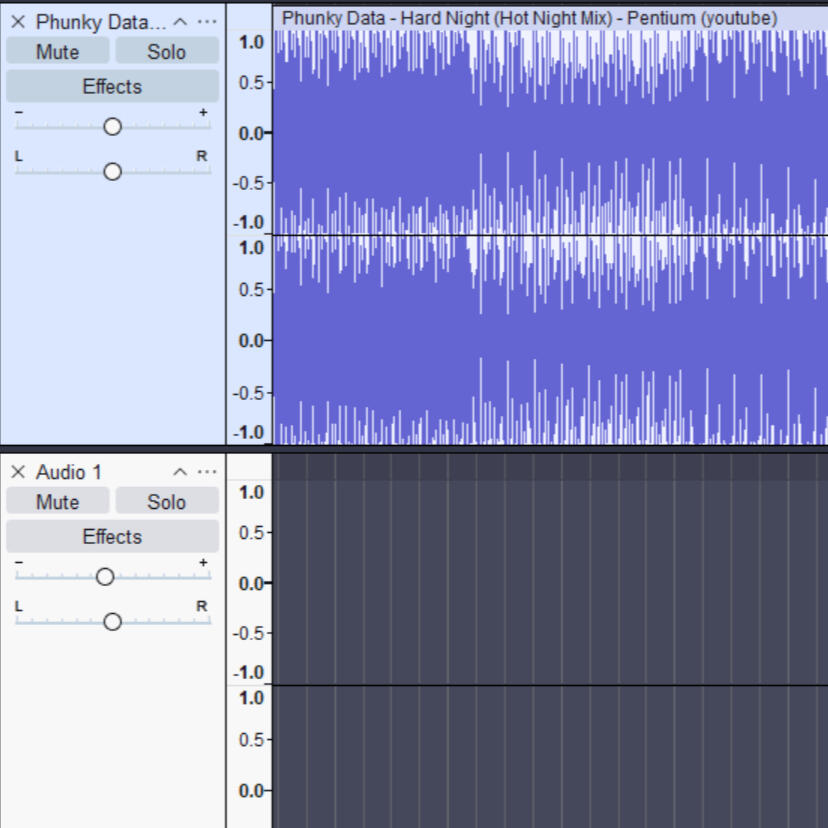This screenshot has width=828, height=828.
Task: Open Effects for Audio 1 track
Action: [112, 537]
